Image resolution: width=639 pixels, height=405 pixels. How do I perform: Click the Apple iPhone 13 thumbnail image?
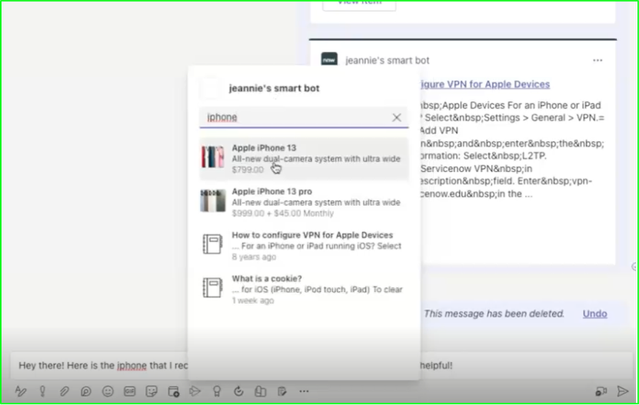[x=213, y=157]
